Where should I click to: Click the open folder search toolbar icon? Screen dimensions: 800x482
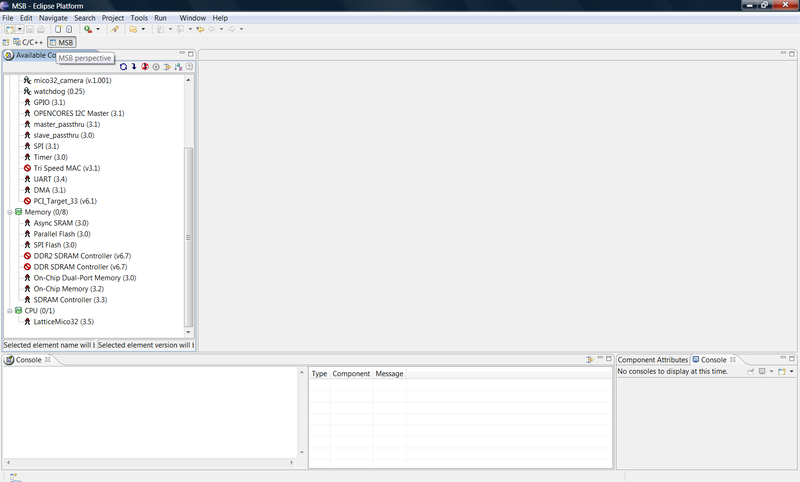pyautogui.click(x=133, y=29)
